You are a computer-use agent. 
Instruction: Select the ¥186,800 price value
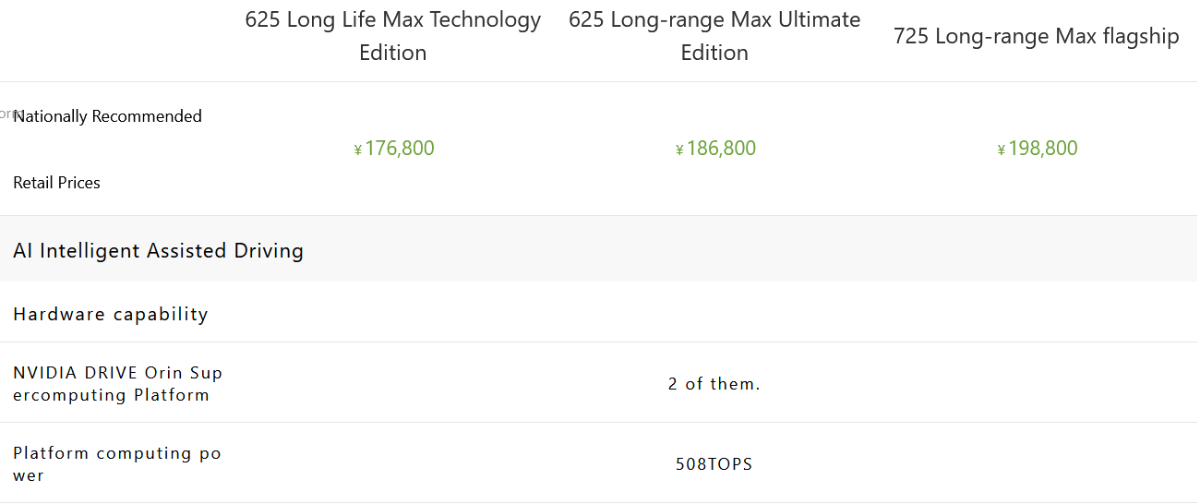coord(715,149)
